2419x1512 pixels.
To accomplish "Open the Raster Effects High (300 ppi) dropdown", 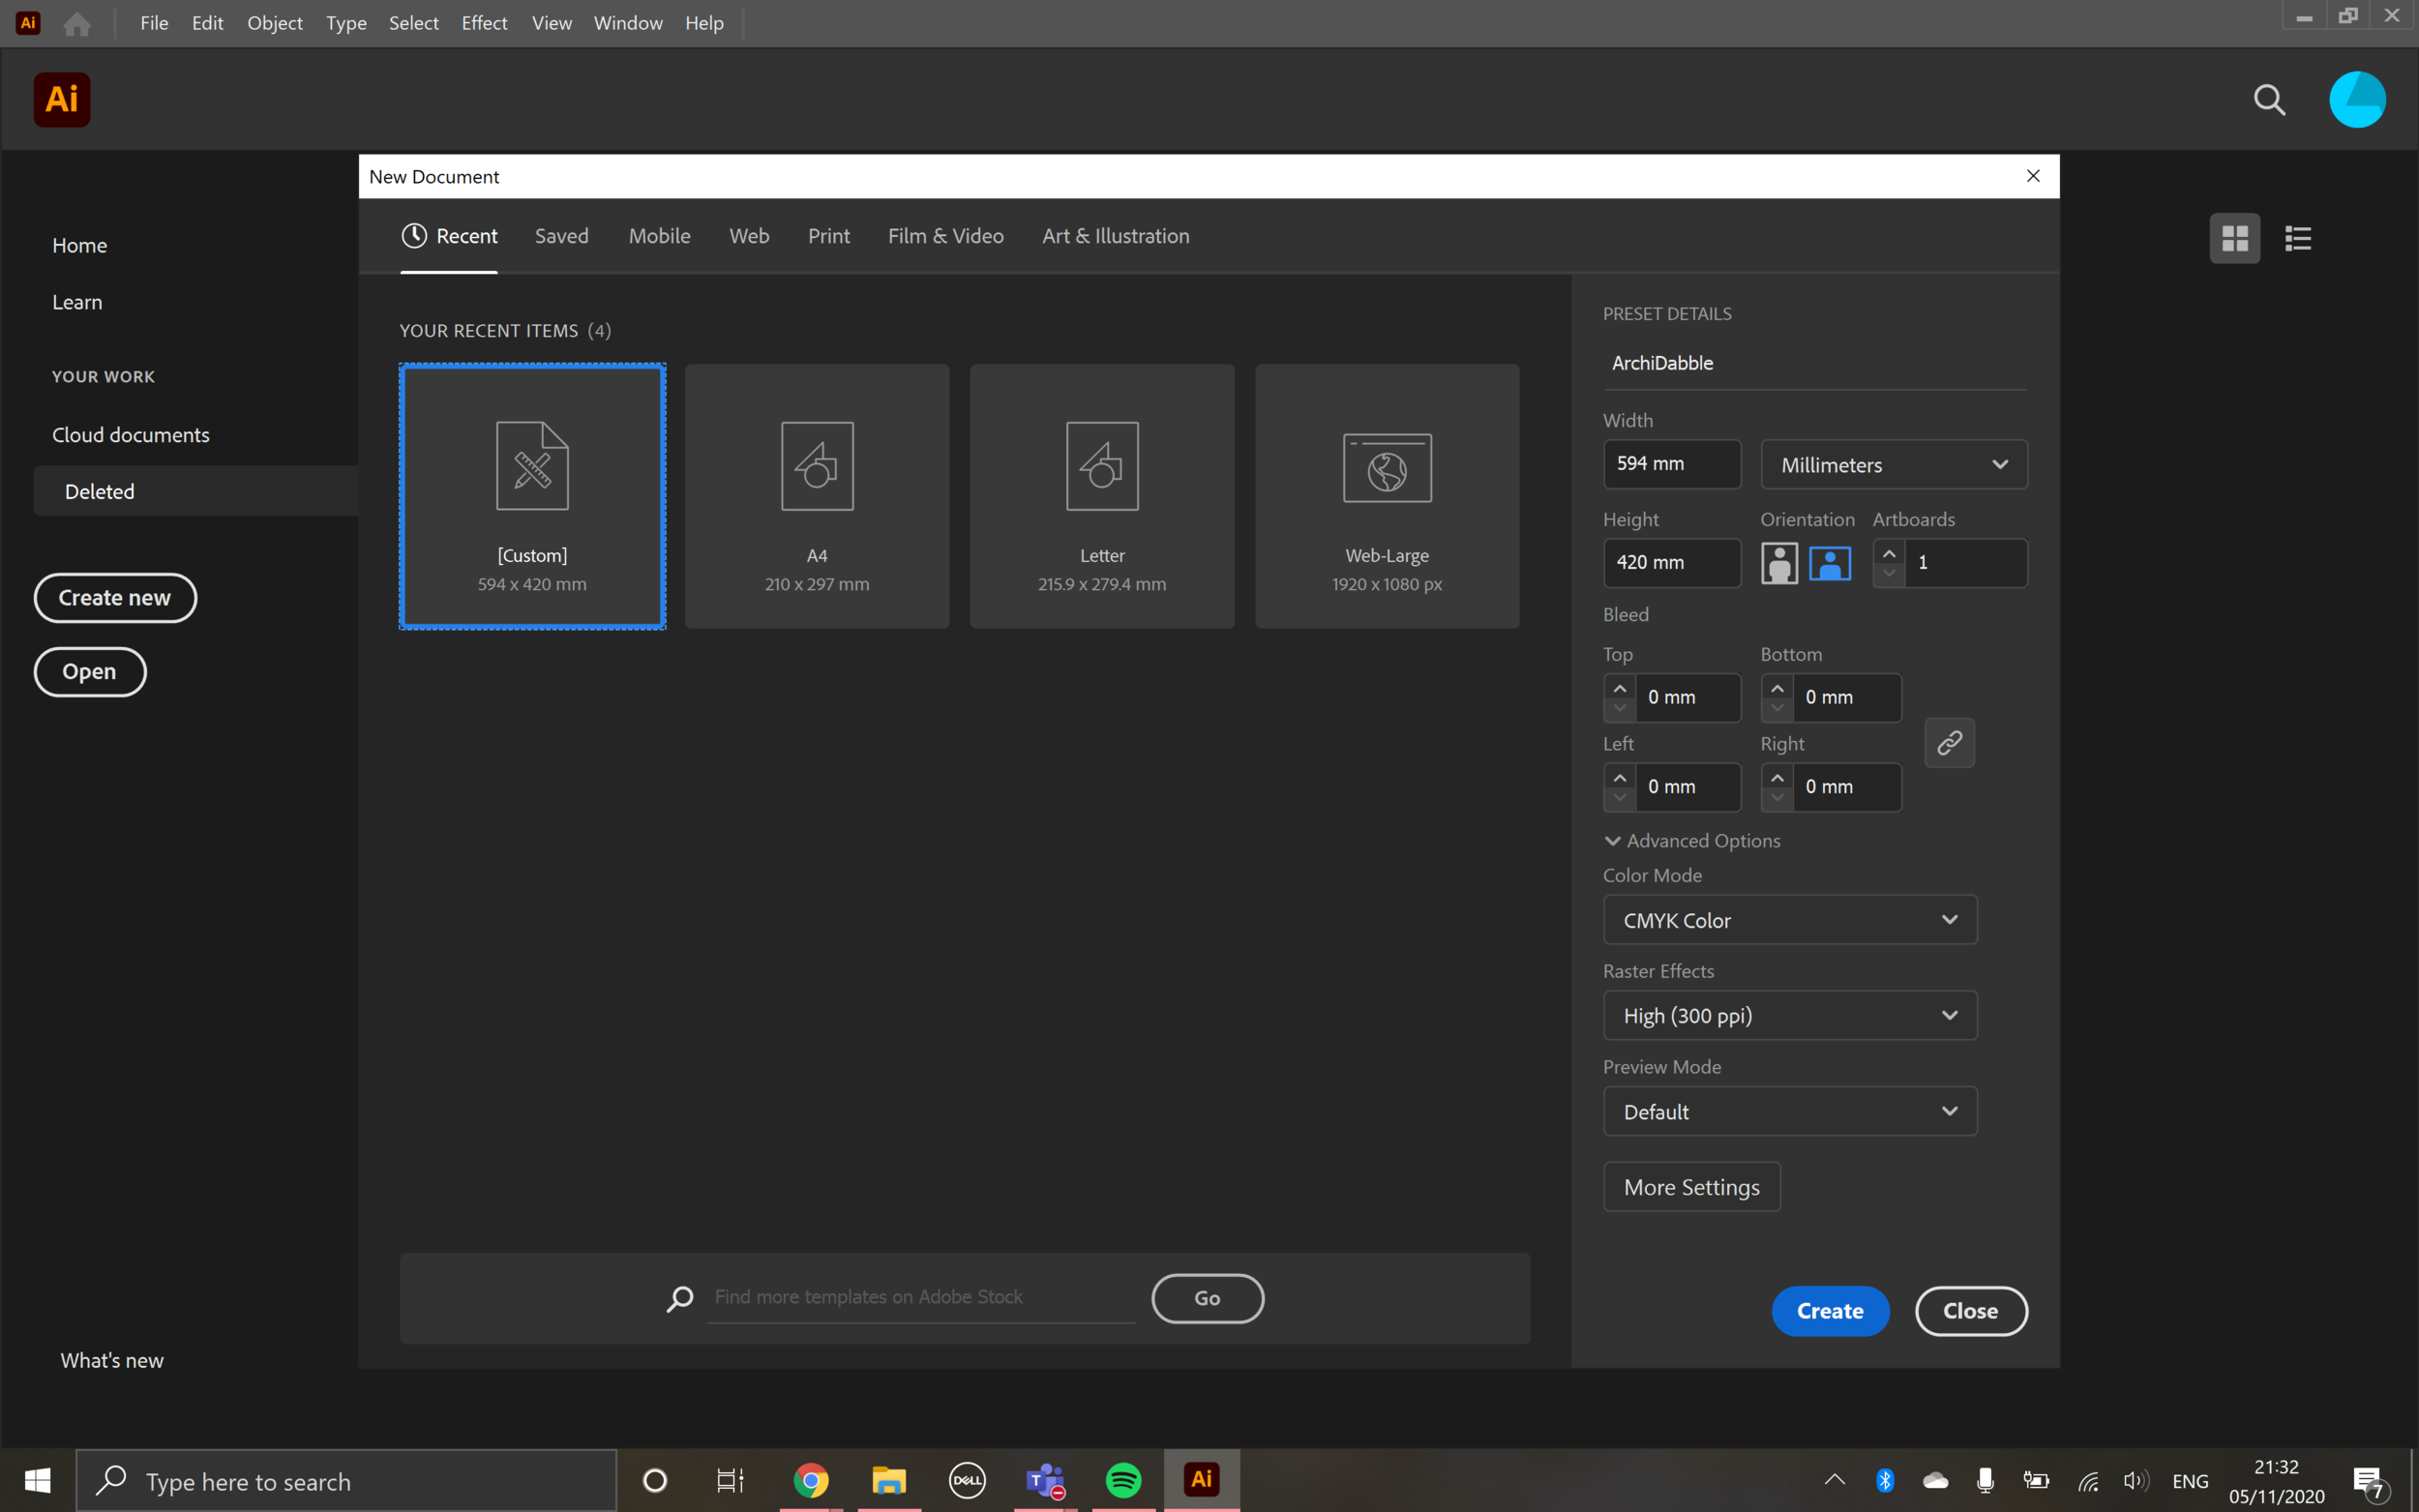I will coord(1790,1016).
